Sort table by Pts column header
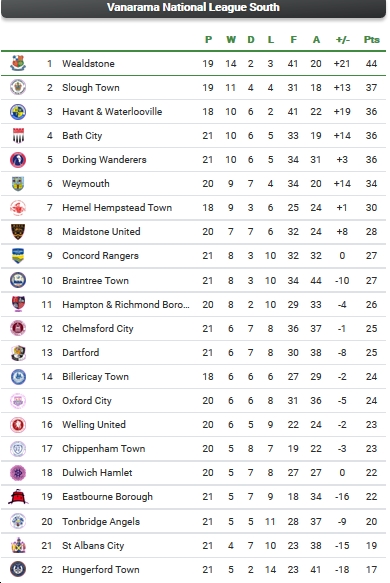The image size is (390, 583). coord(371,39)
